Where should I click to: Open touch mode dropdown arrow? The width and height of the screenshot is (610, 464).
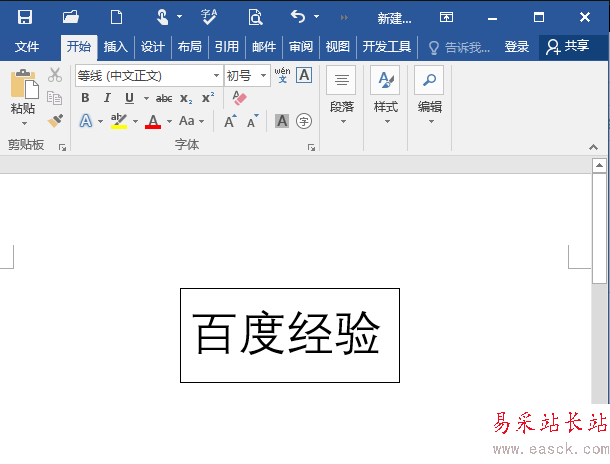179,17
